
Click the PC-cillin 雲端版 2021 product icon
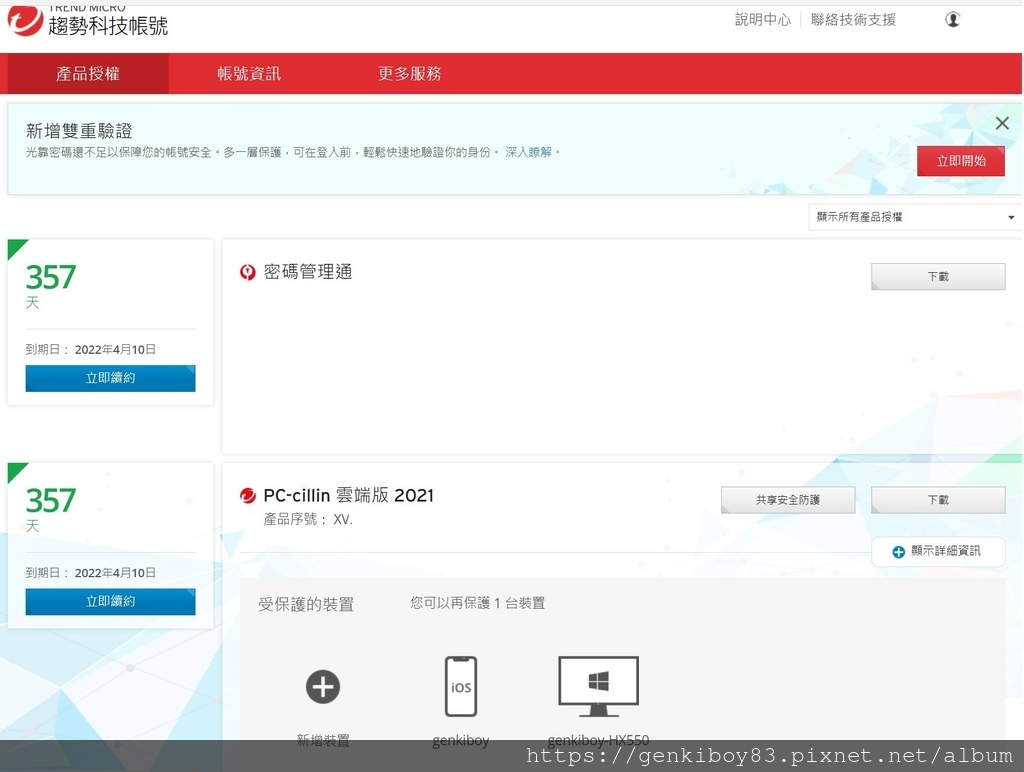click(248, 496)
